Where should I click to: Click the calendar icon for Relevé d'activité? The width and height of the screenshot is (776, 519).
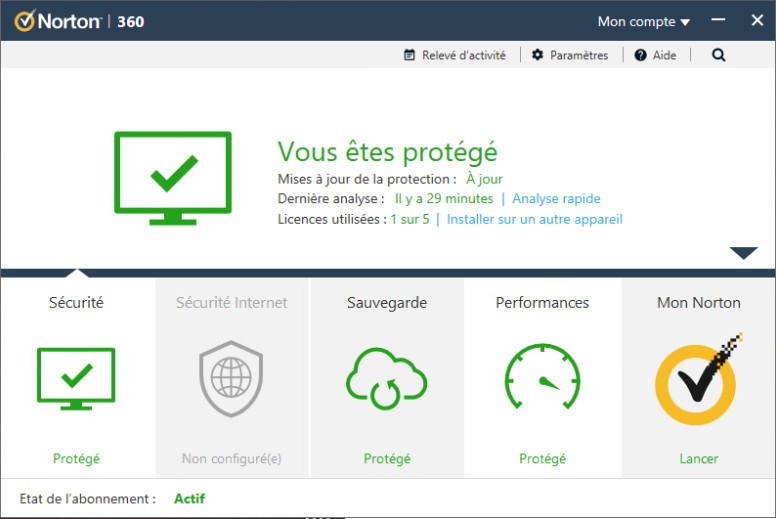click(x=409, y=55)
